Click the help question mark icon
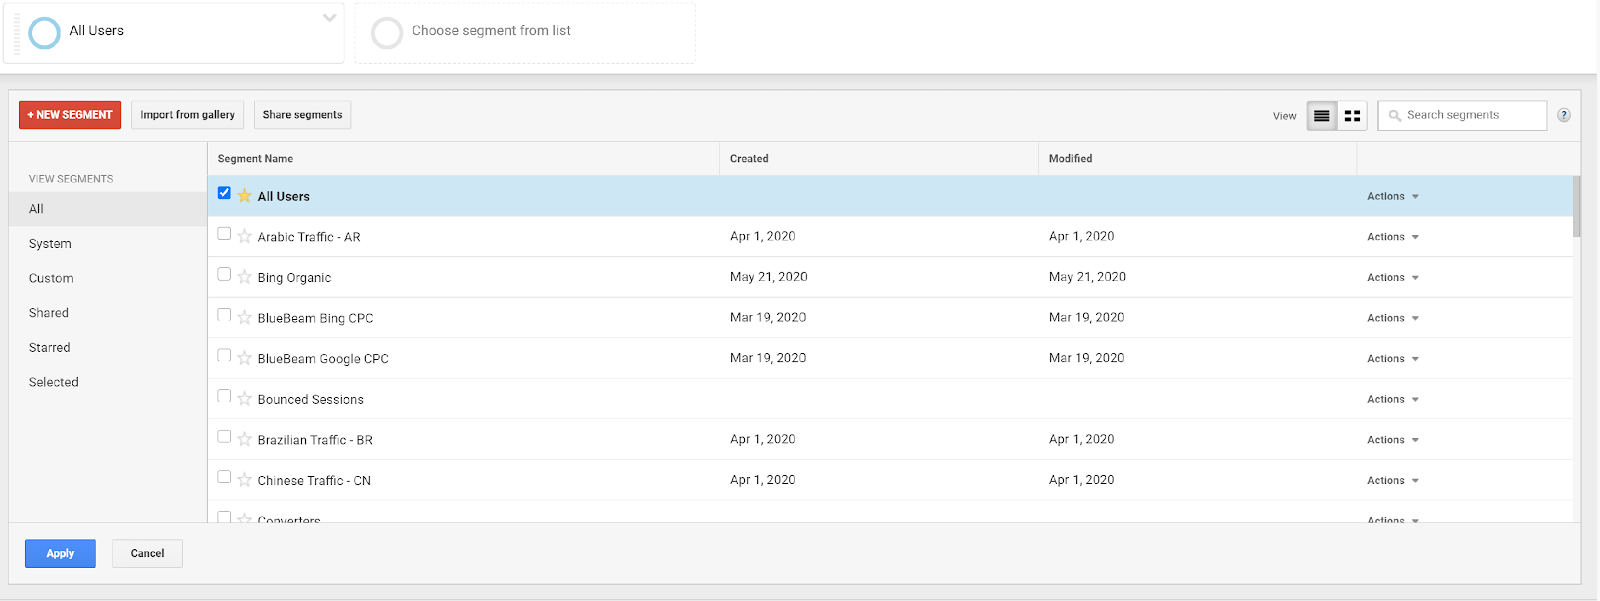 (x=1564, y=115)
